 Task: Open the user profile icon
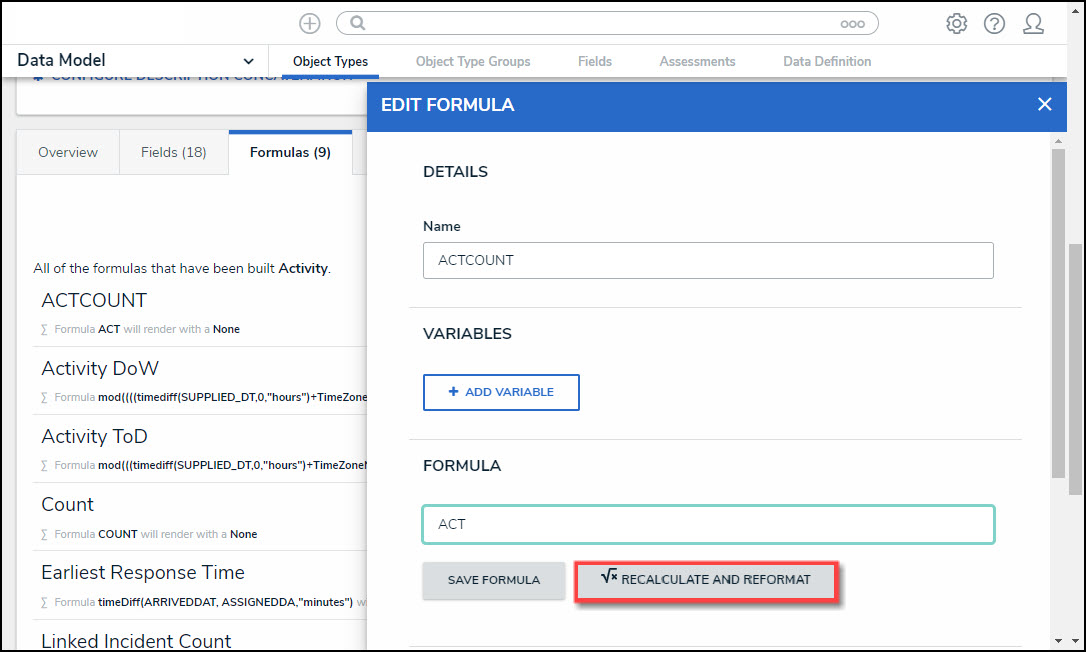click(x=1033, y=23)
